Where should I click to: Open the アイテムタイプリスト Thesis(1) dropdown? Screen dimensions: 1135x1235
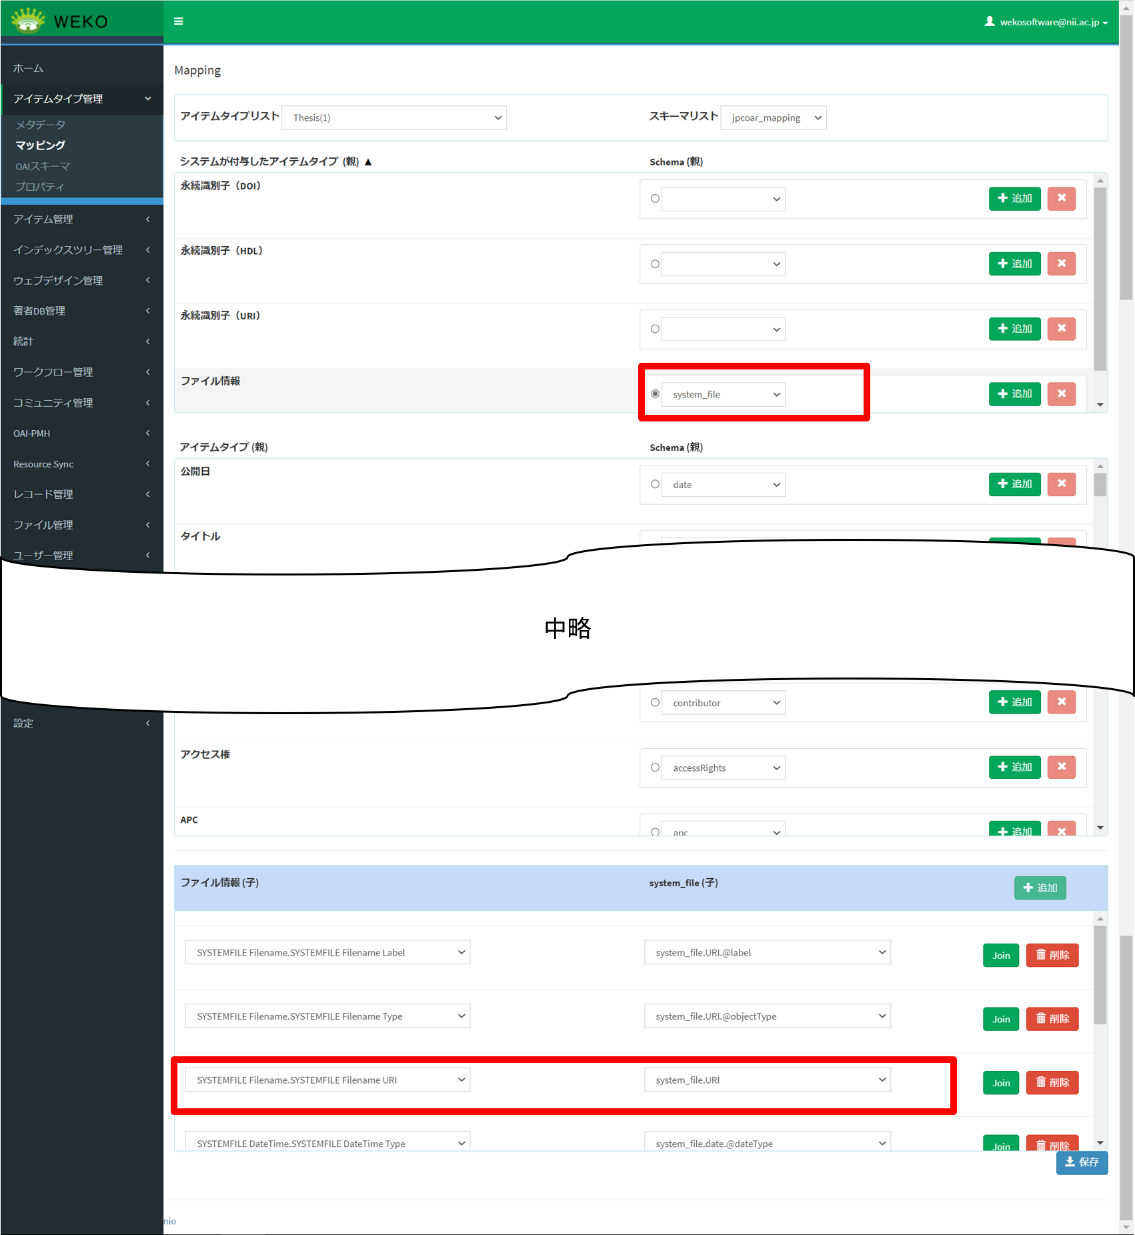394,118
